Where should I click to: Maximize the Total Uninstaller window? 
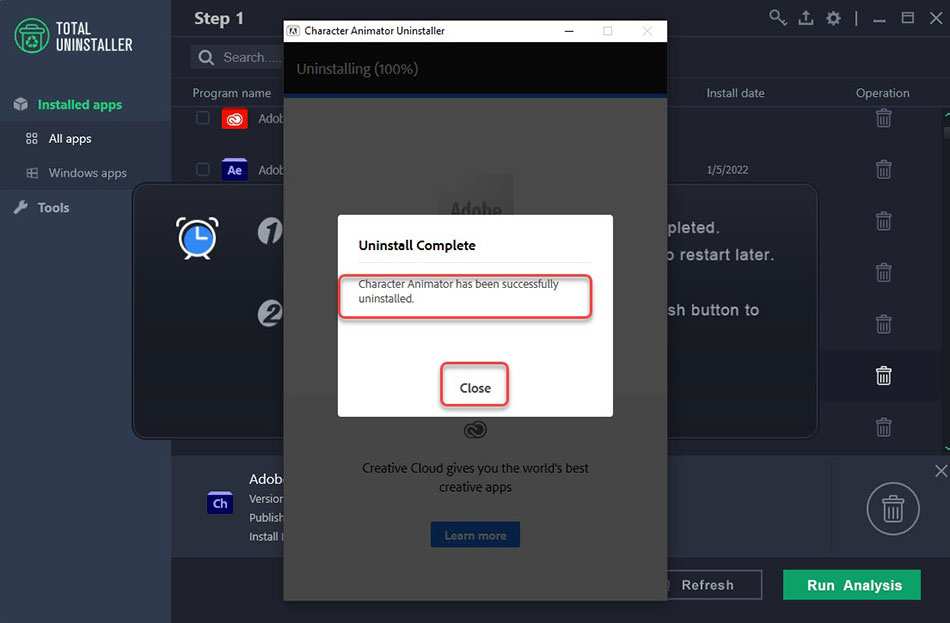pyautogui.click(x=908, y=18)
